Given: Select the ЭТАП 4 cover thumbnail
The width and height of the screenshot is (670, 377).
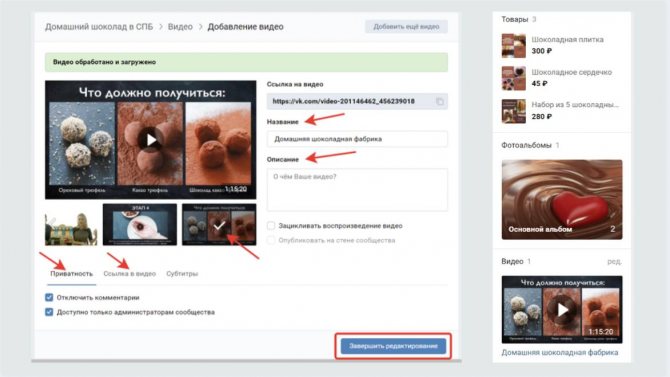Looking at the screenshot, I should (140, 225).
